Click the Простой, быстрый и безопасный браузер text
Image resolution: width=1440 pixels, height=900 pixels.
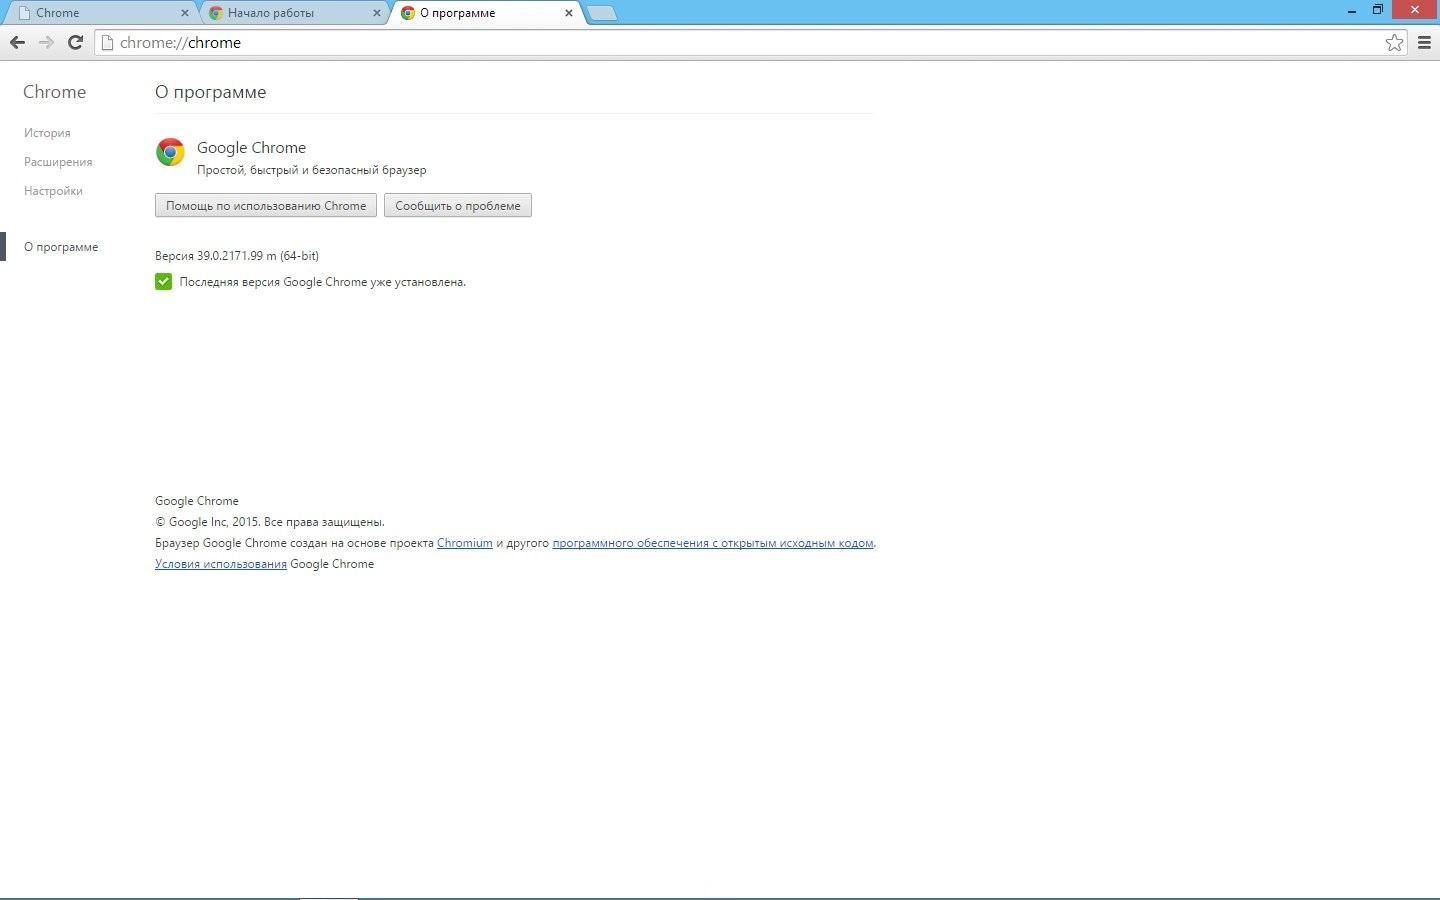pos(312,170)
